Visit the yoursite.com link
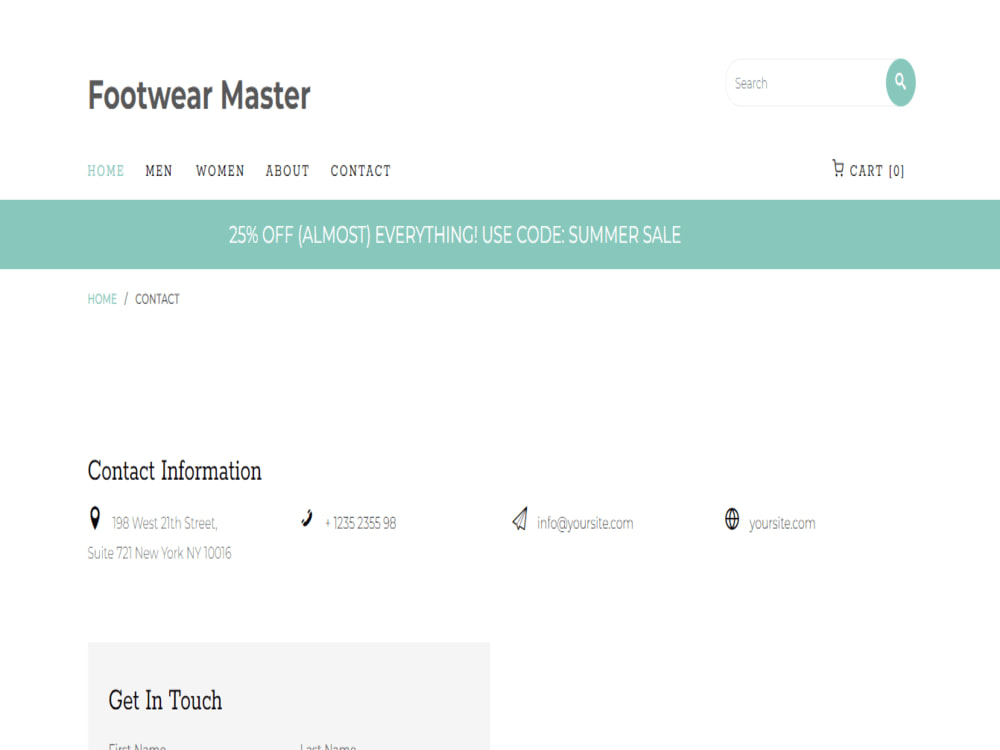Viewport: 1000px width, 750px height. click(x=782, y=524)
